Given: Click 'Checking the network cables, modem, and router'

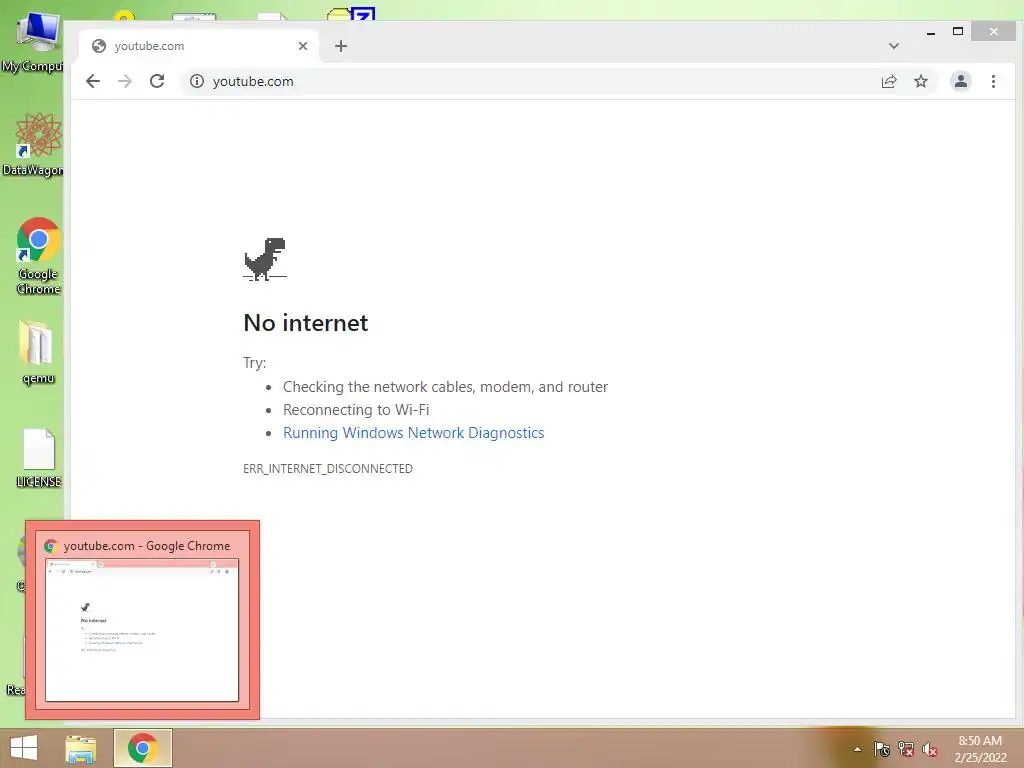Looking at the screenshot, I should 445,387.
